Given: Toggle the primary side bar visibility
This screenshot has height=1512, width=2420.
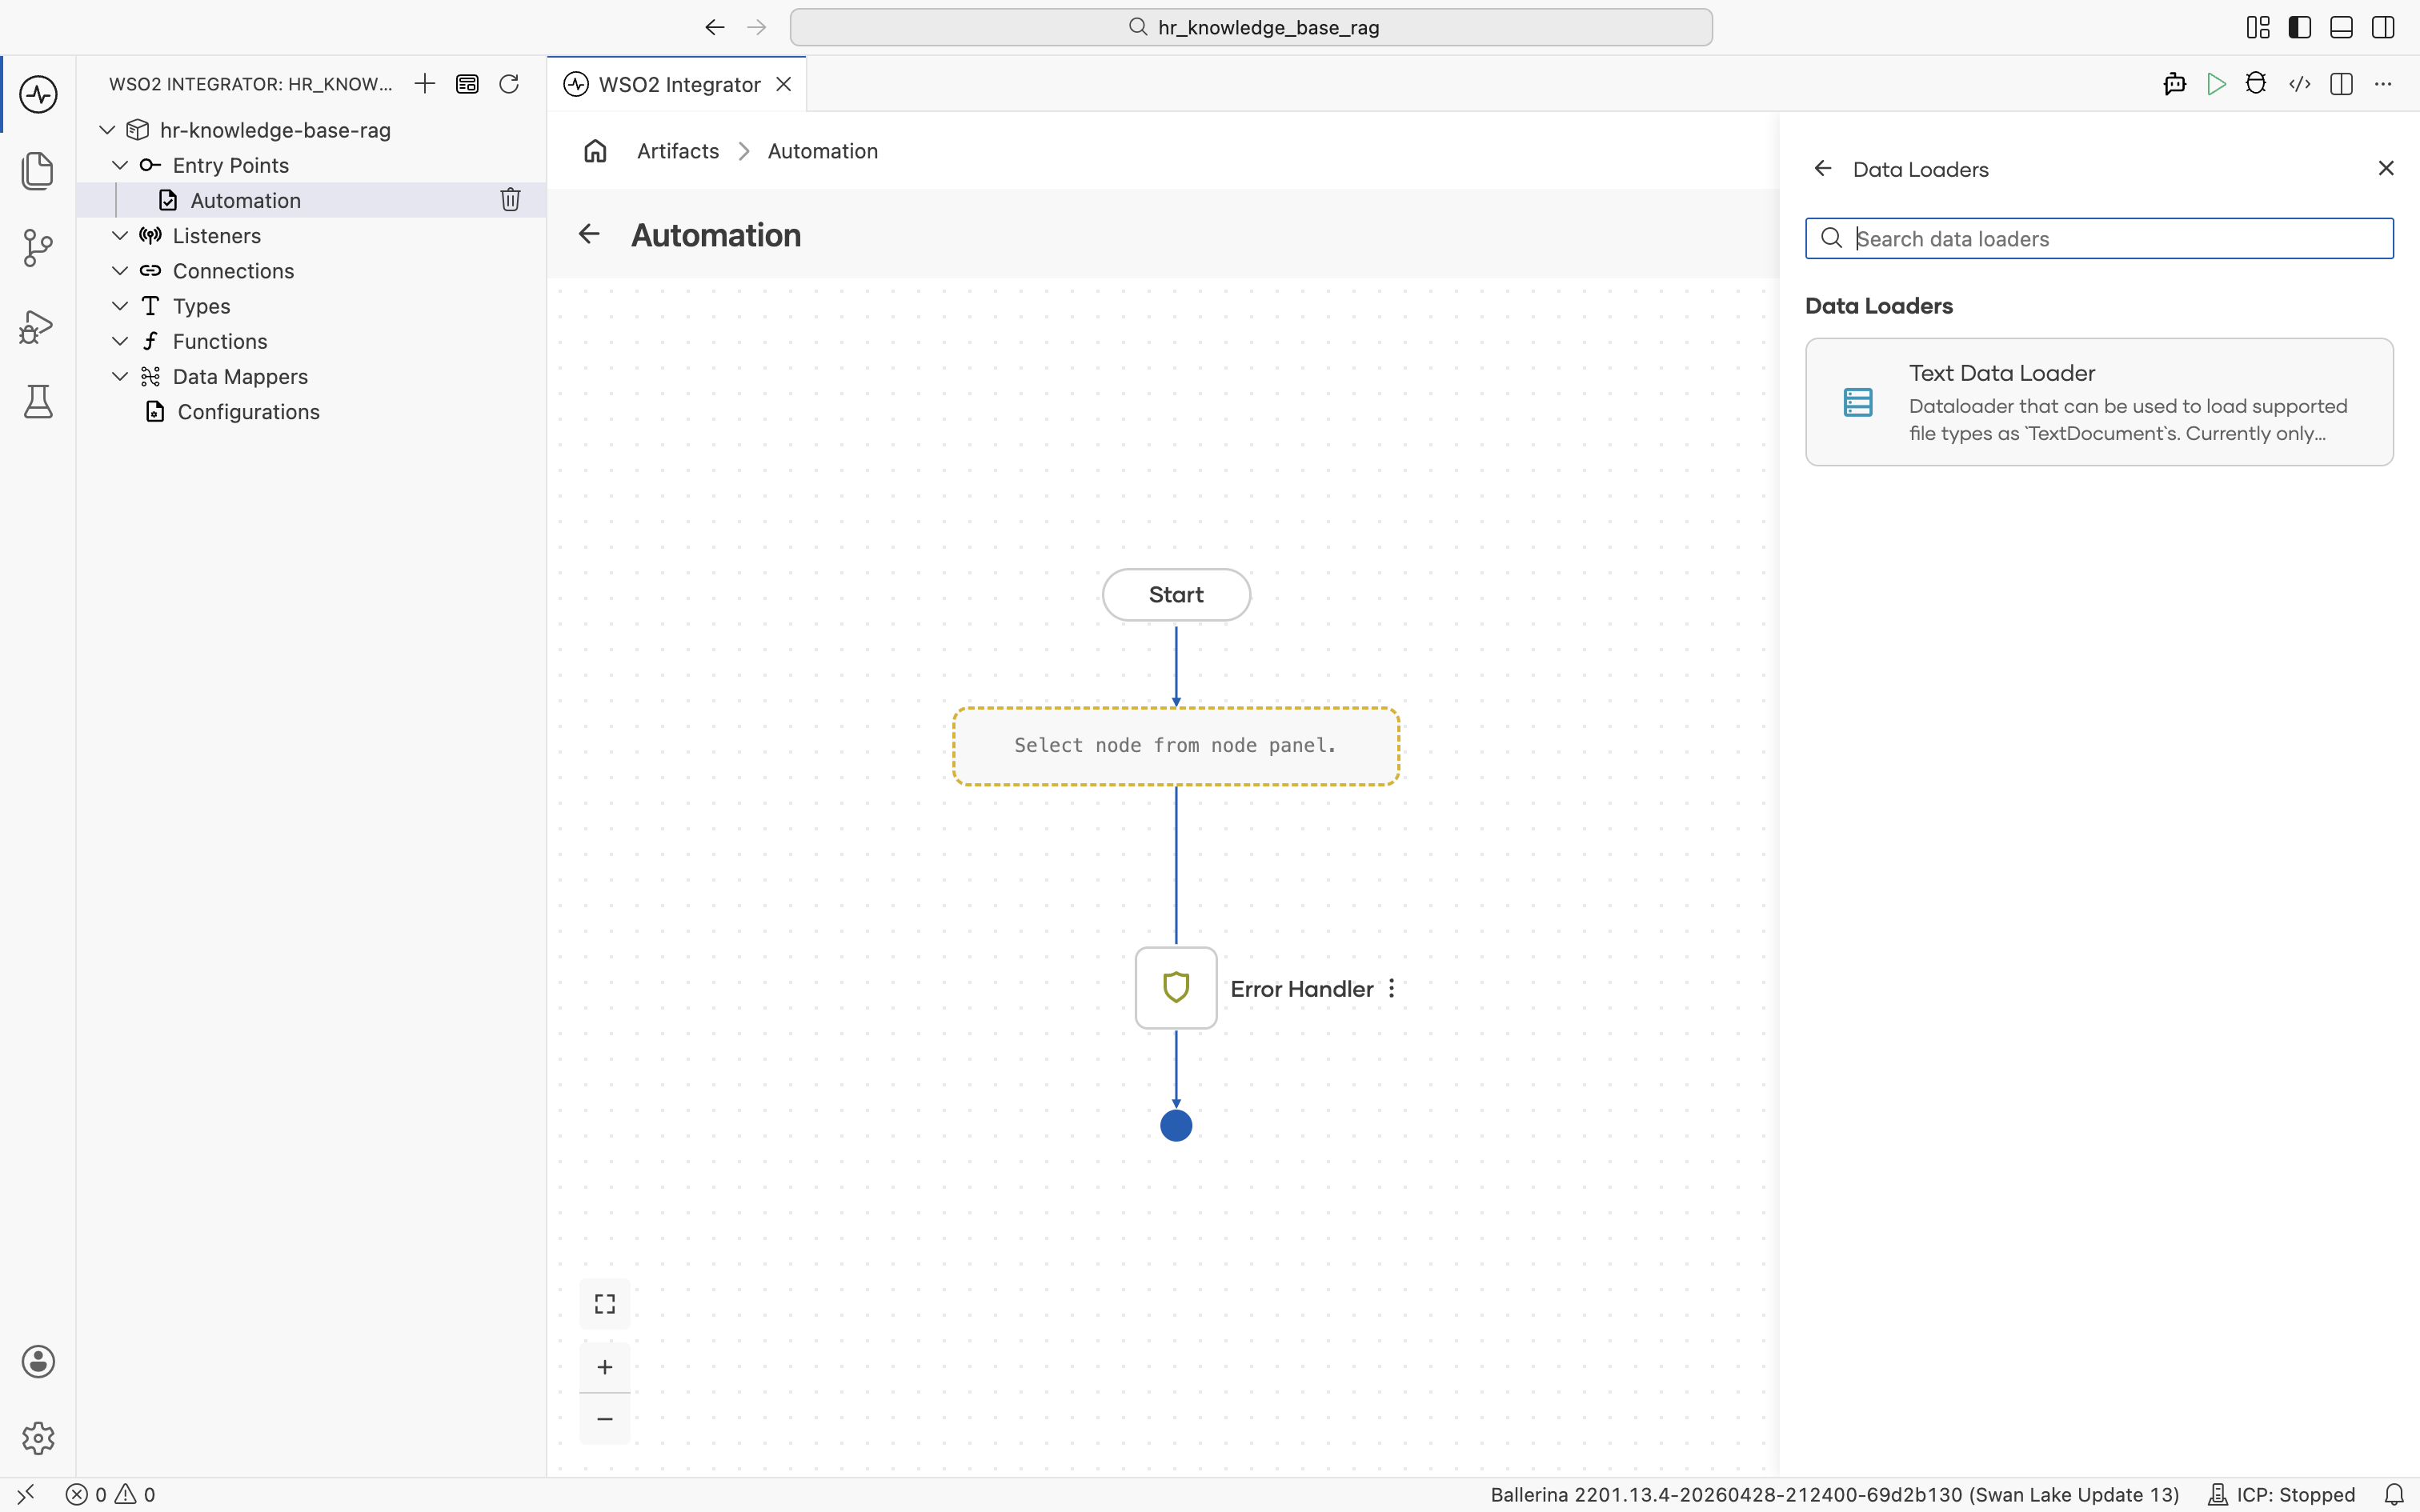Looking at the screenshot, I should click(x=2299, y=27).
